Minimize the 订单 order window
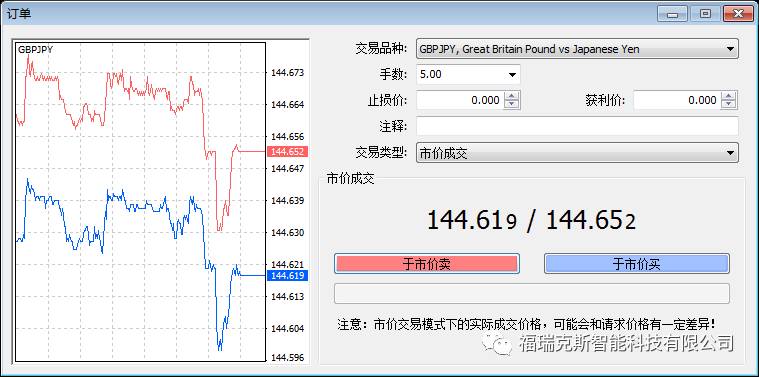Viewport: 759px width, 377px height. tap(672, 14)
